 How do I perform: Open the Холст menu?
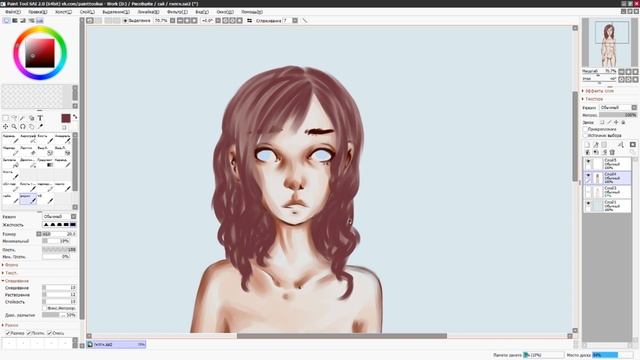click(x=63, y=12)
